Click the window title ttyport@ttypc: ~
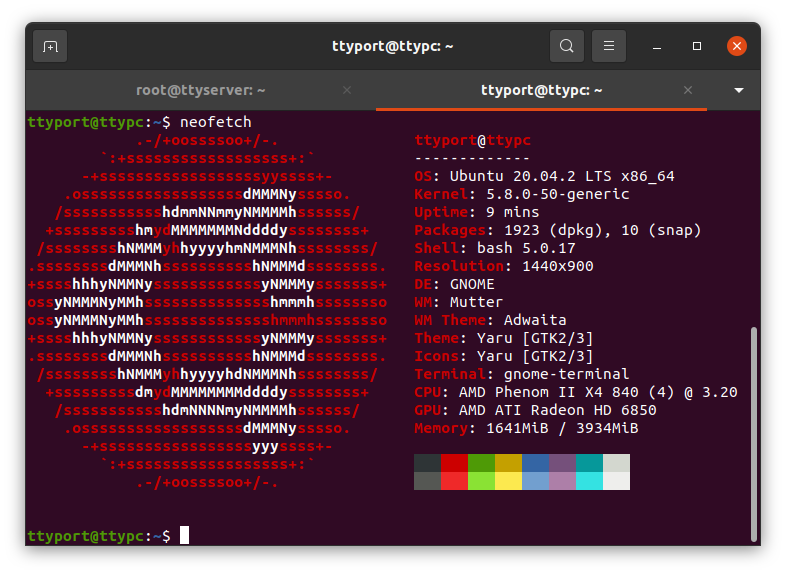Viewport: 786px width, 574px height. (x=392, y=46)
